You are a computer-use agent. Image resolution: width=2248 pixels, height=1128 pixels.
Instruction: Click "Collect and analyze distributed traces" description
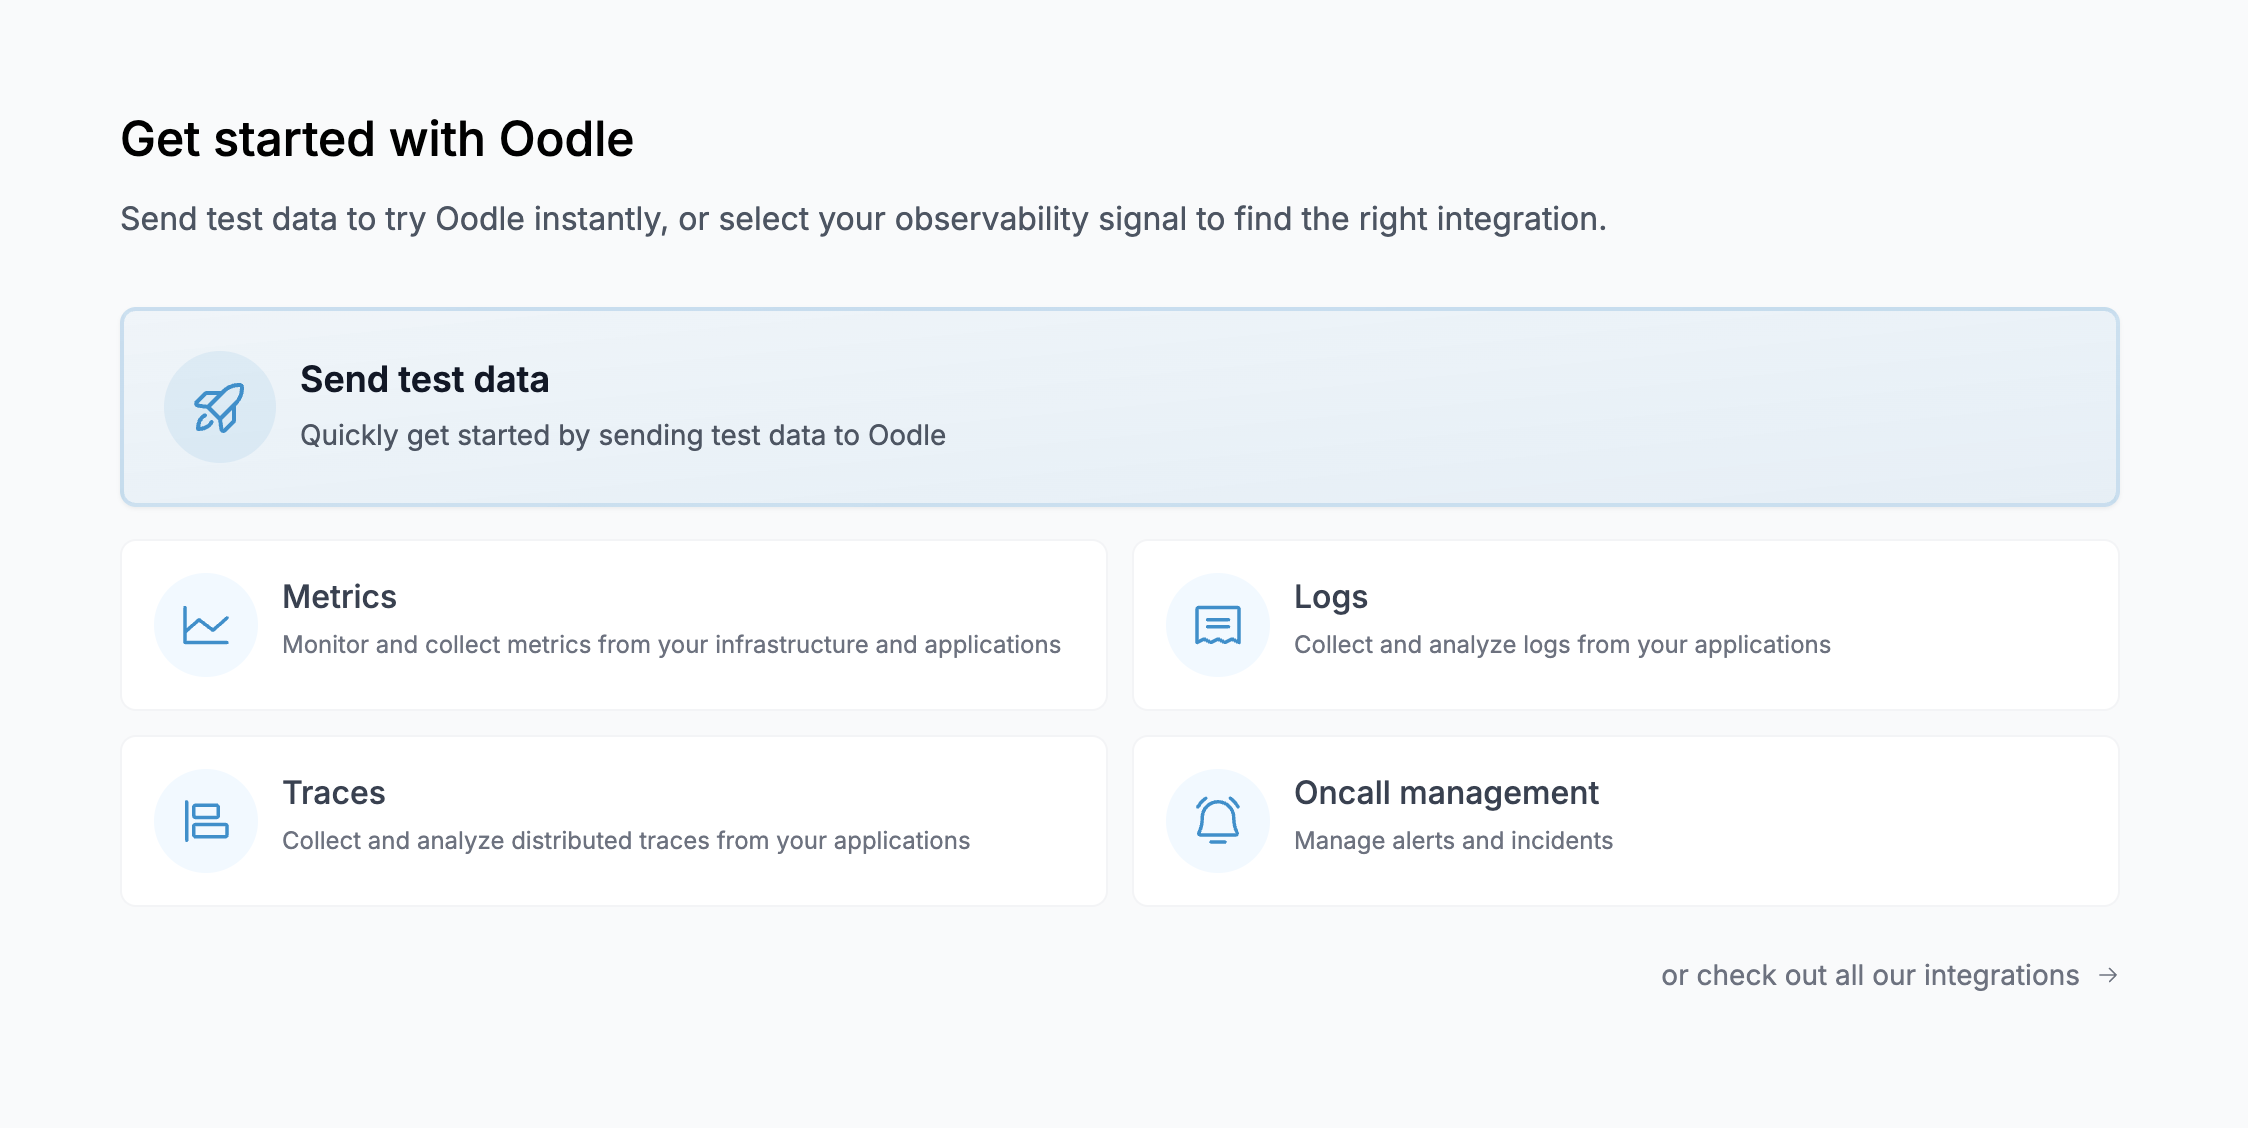point(626,841)
